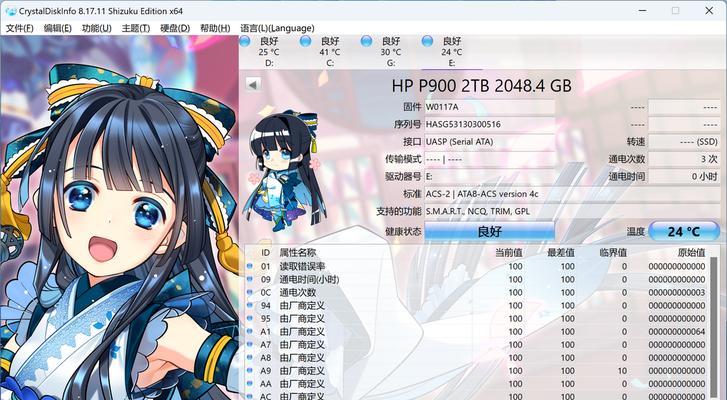Image resolution: width=727 pixels, height=400 pixels.
Task: Click the 当前值 column header
Action: click(509, 253)
